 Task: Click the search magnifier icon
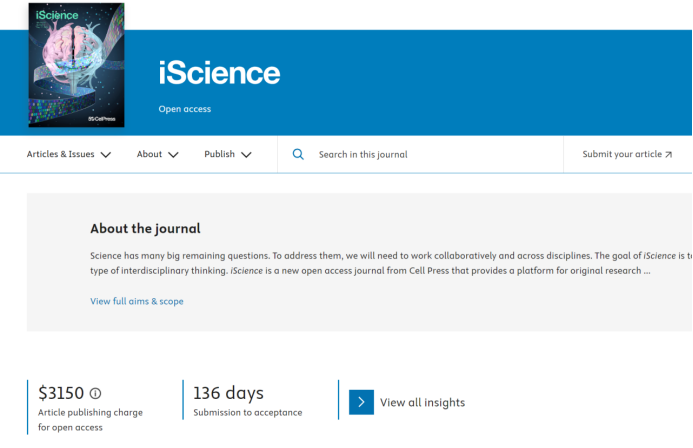pyautogui.click(x=297, y=155)
